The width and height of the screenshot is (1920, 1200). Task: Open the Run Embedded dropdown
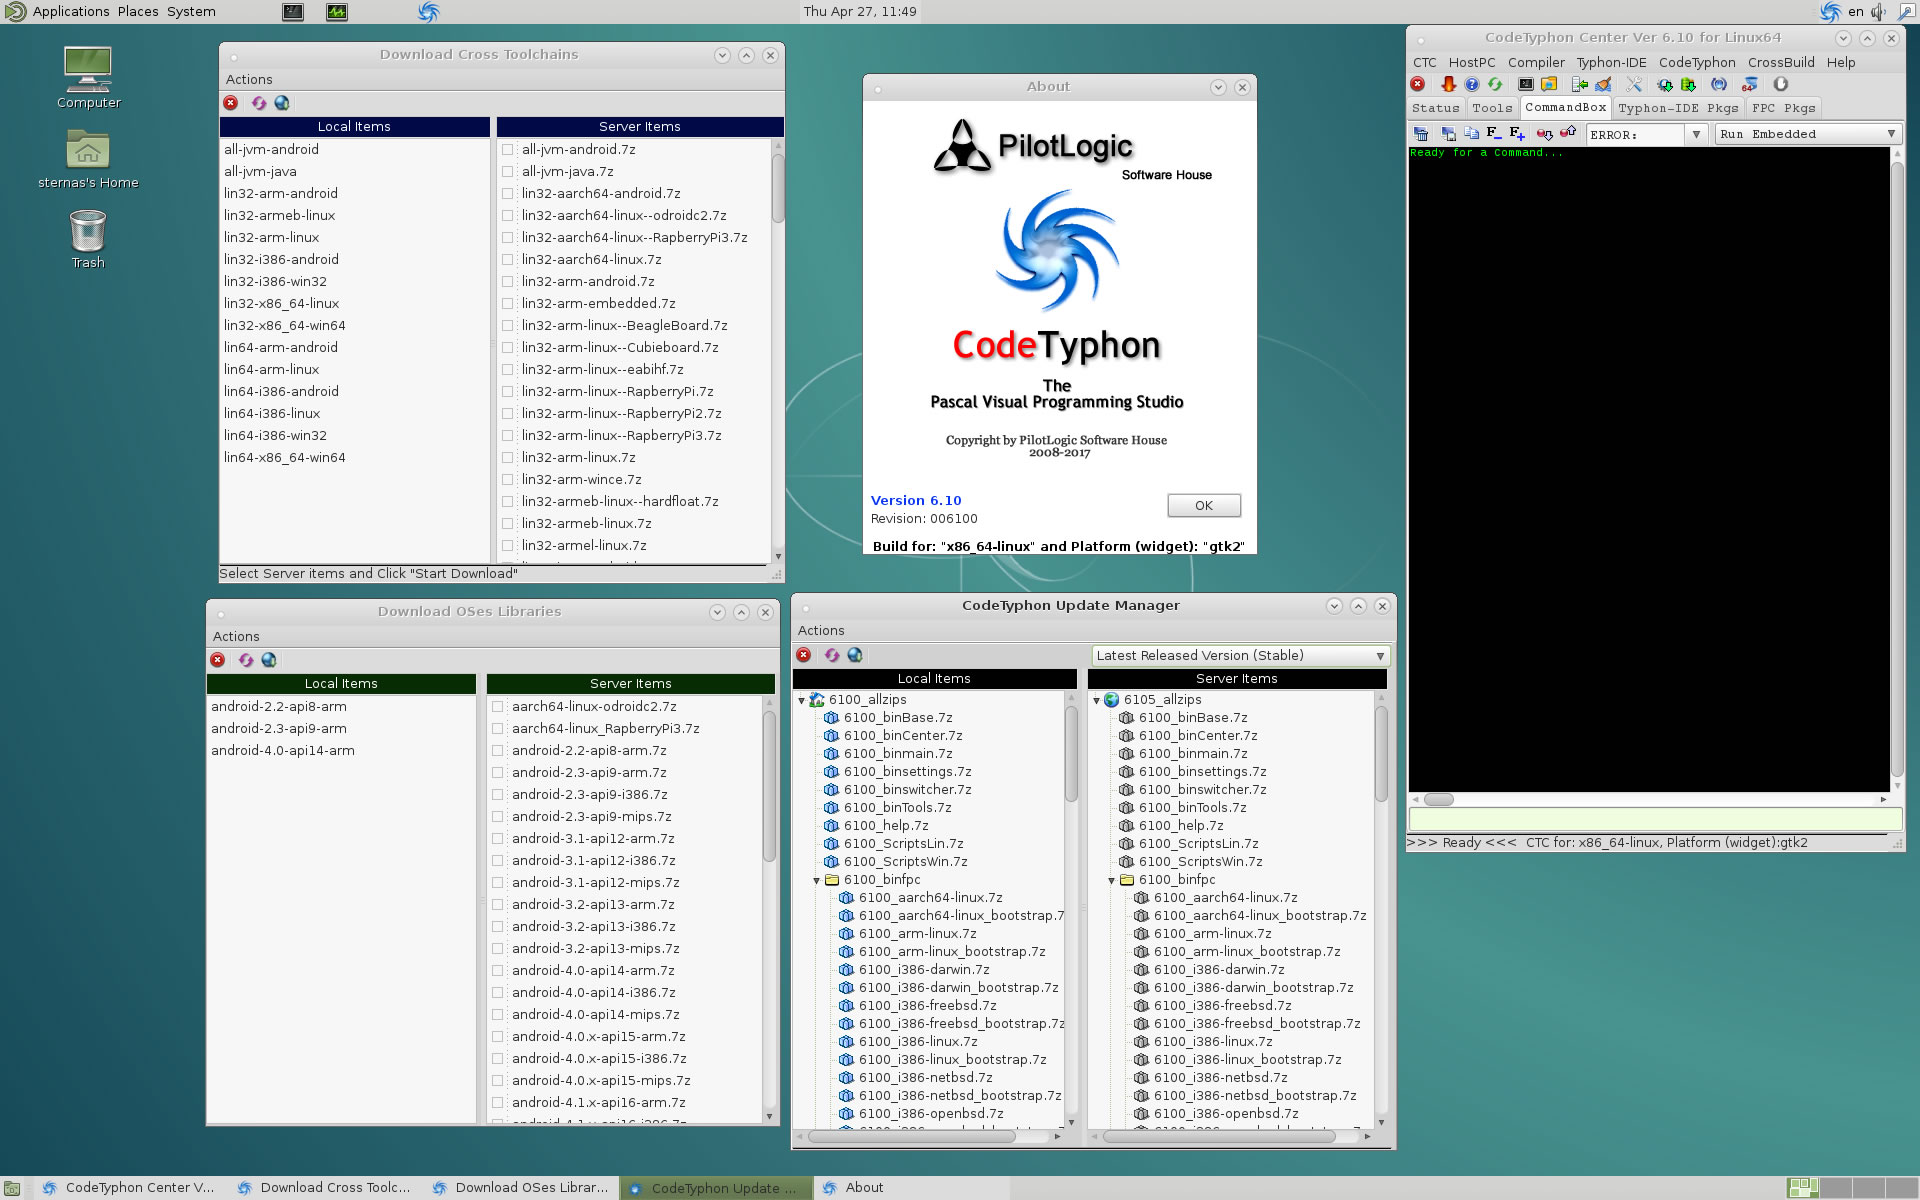pos(1808,134)
